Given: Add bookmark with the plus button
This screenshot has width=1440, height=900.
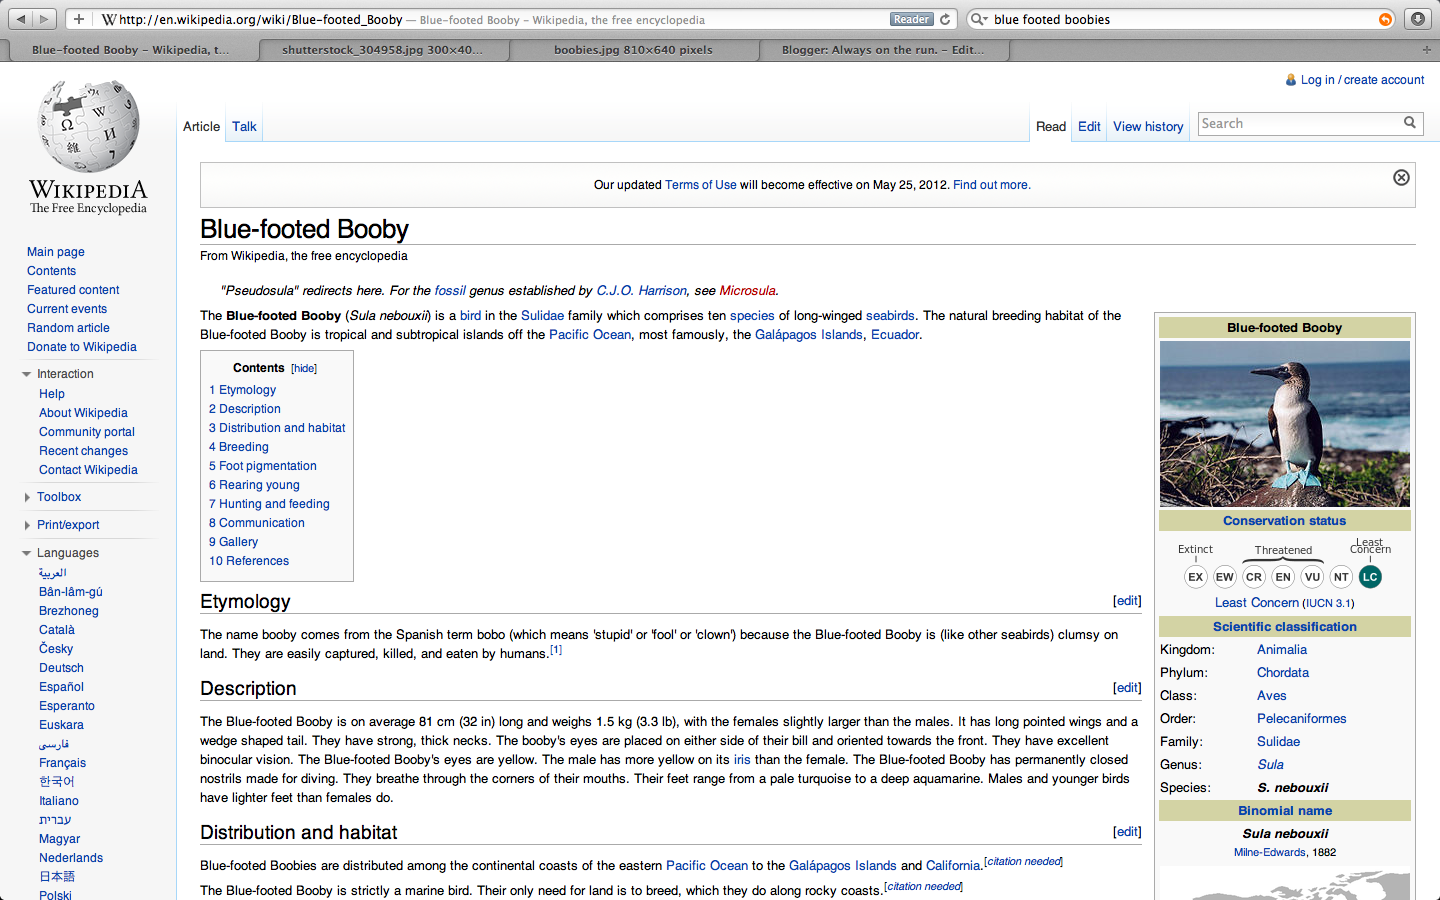Looking at the screenshot, I should [79, 19].
